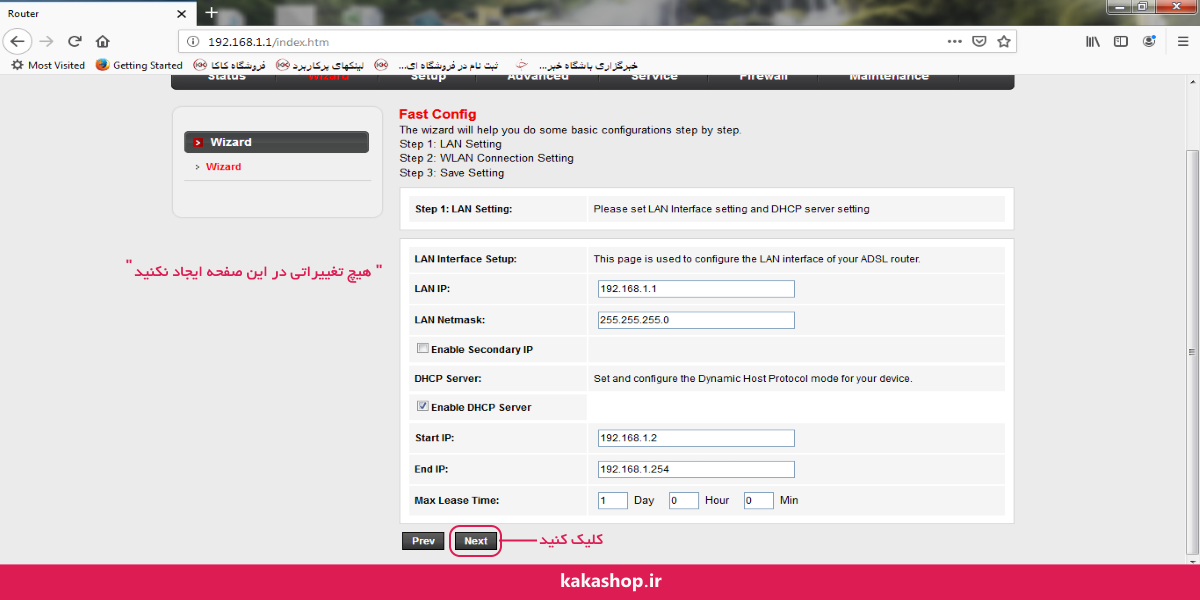Image resolution: width=1200 pixels, height=600 pixels.
Task: Click the page vertical scrollbar thumb
Action: click(1192, 350)
